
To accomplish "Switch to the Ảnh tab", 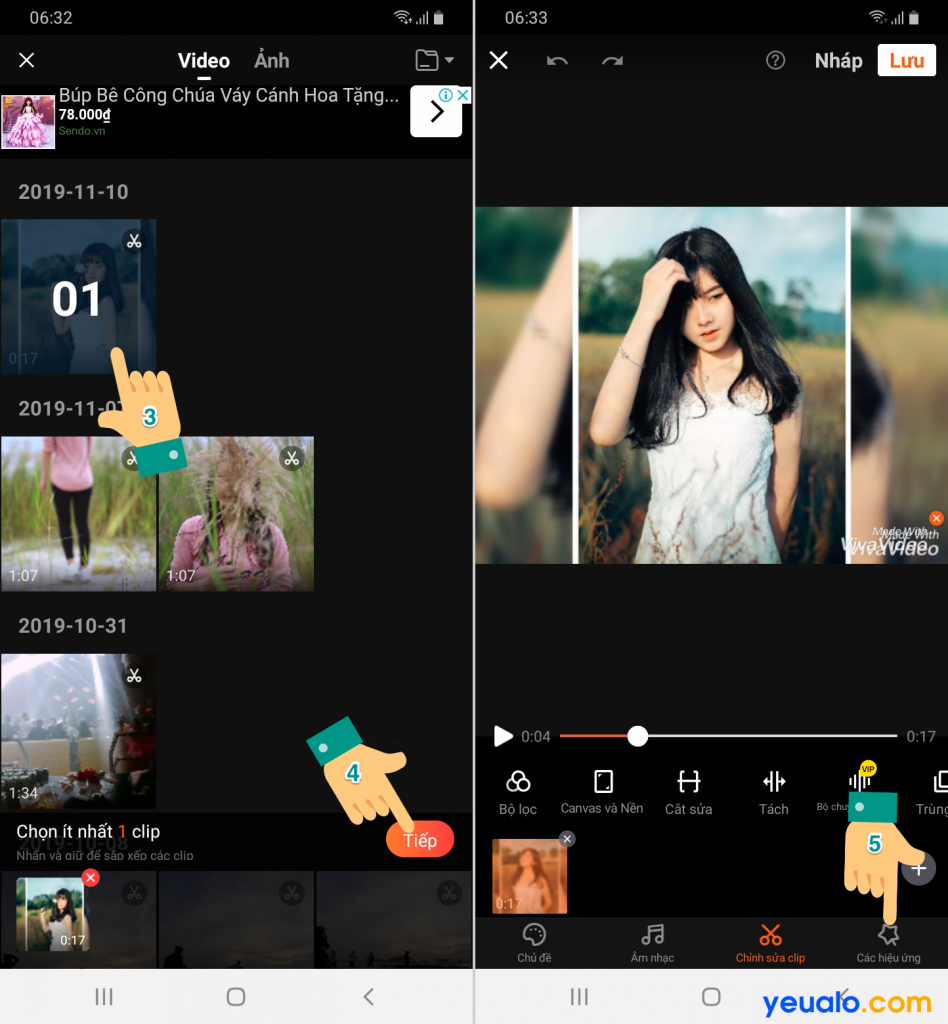I will (x=271, y=61).
